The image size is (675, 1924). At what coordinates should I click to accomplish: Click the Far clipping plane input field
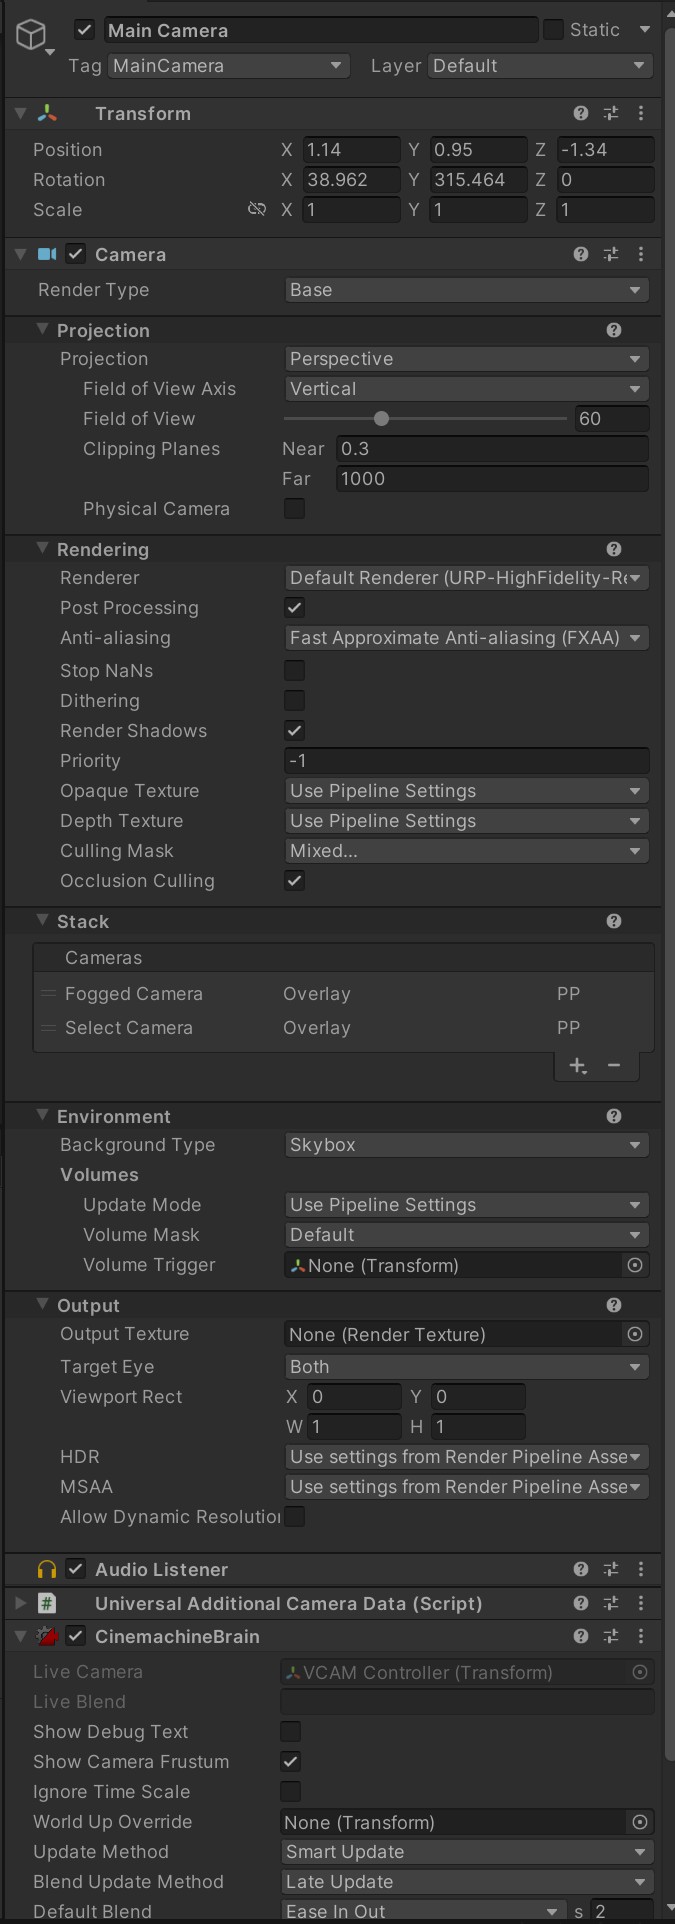click(492, 479)
